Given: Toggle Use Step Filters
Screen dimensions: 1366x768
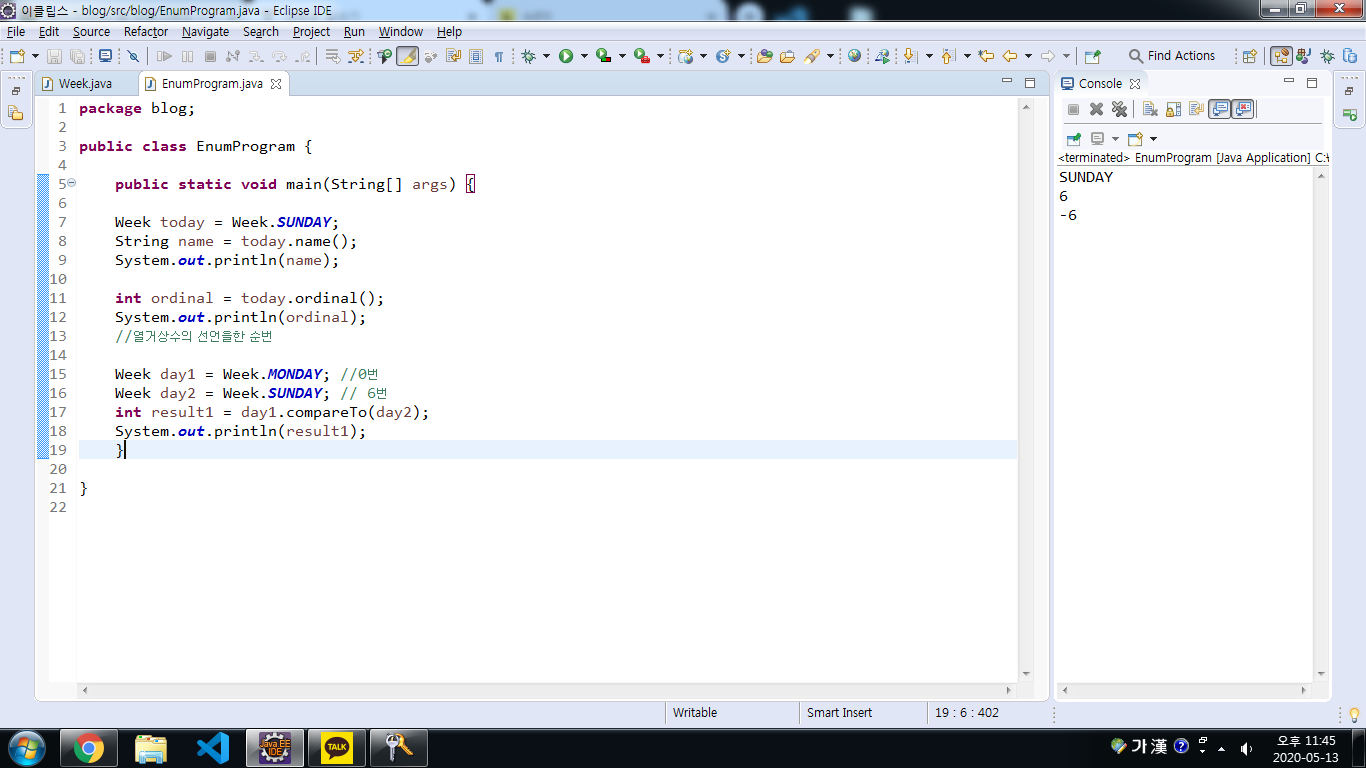Looking at the screenshot, I should point(355,56).
